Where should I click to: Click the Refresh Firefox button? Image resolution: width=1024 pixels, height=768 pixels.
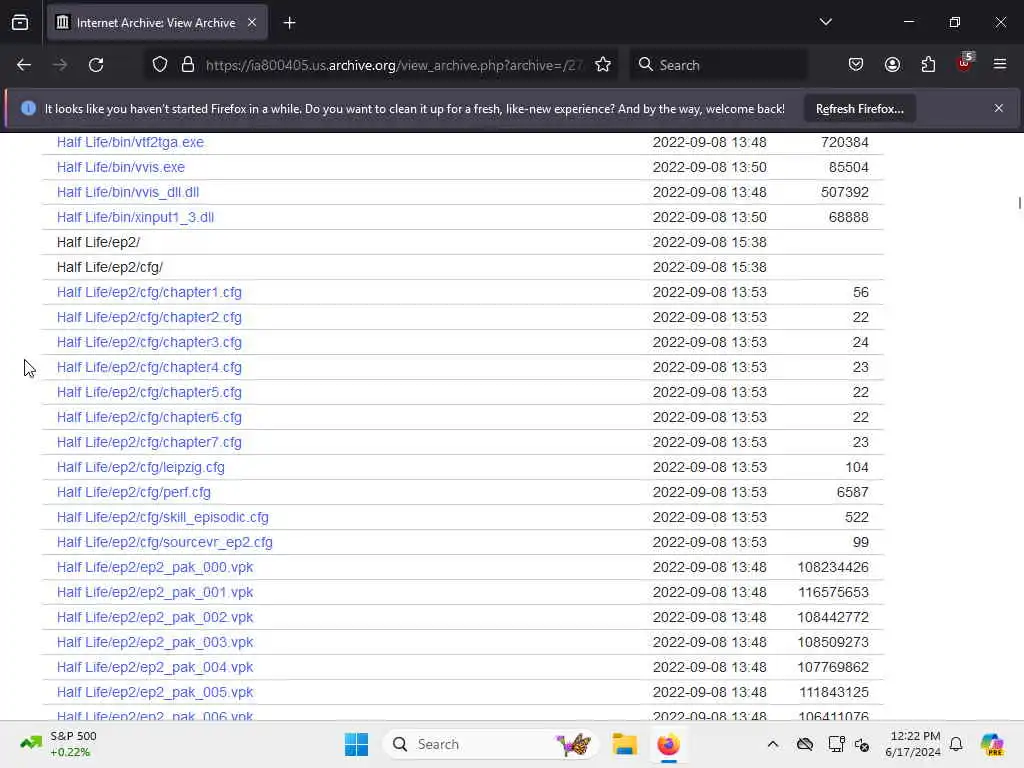coord(859,109)
